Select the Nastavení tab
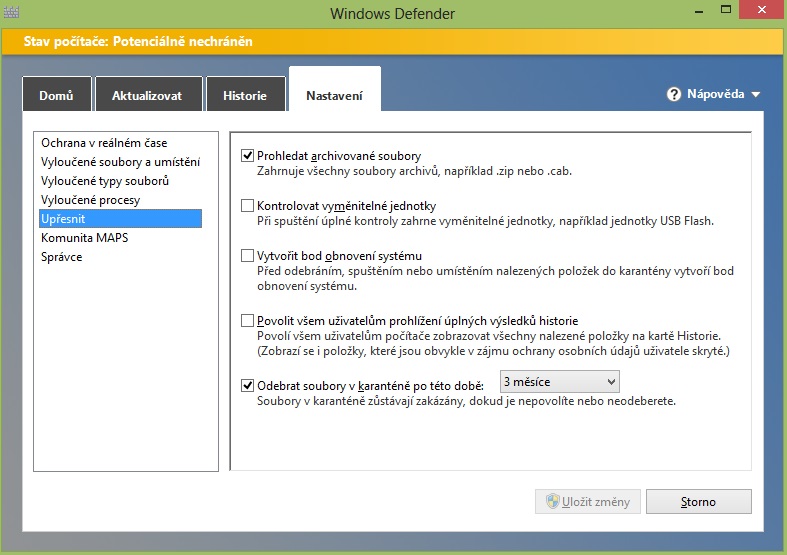 tap(335, 90)
